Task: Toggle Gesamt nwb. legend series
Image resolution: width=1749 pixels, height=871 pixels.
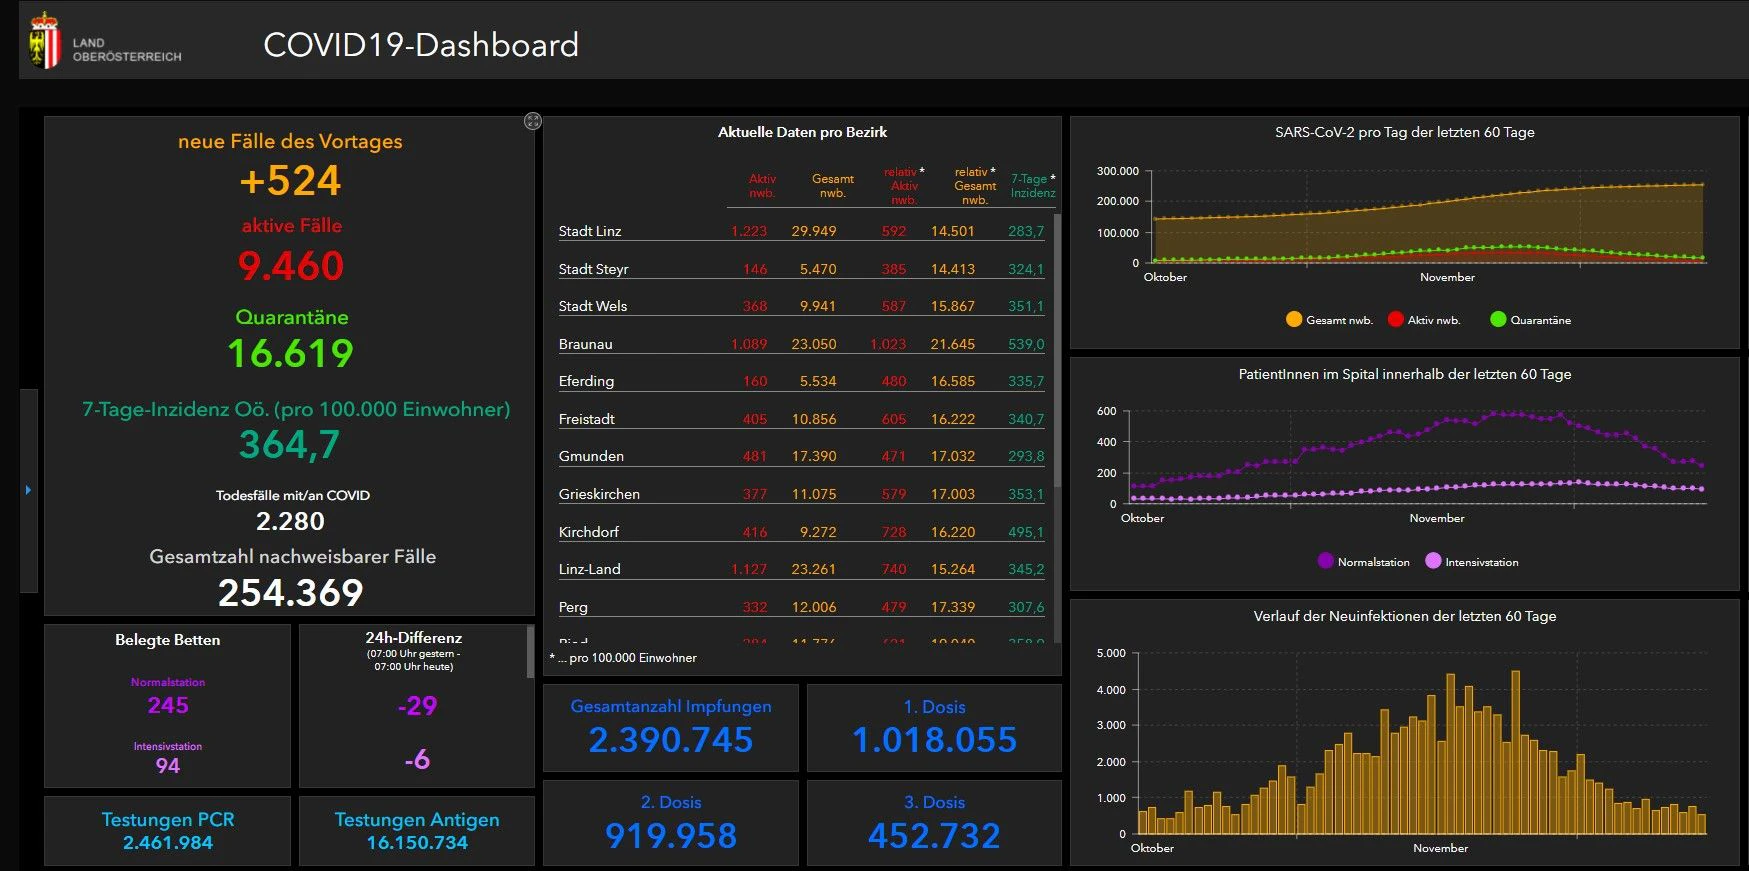Action: click(1329, 320)
